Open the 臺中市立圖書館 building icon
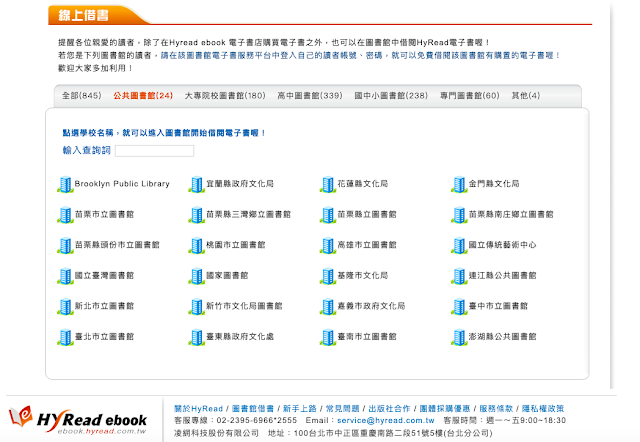 coord(459,307)
